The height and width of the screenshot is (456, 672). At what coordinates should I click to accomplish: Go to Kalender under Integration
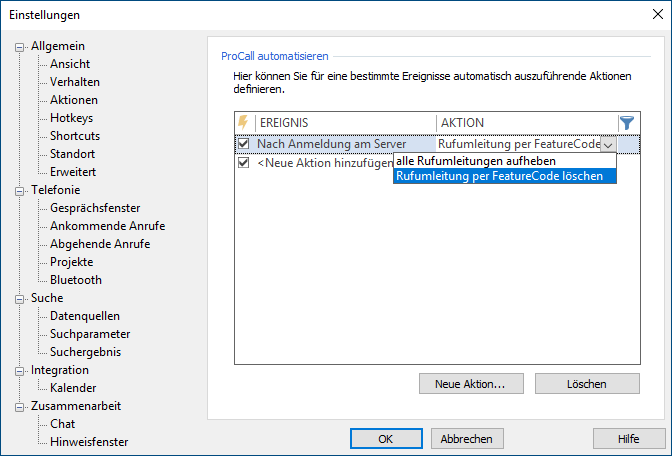(73, 388)
